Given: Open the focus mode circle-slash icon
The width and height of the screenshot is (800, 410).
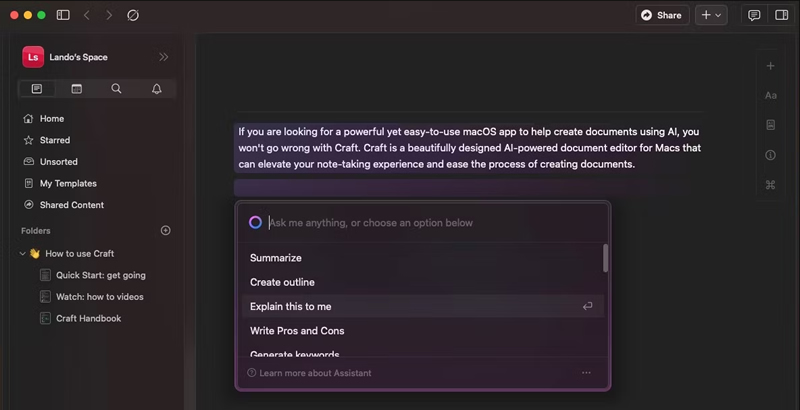Looking at the screenshot, I should pyautogui.click(x=133, y=15).
